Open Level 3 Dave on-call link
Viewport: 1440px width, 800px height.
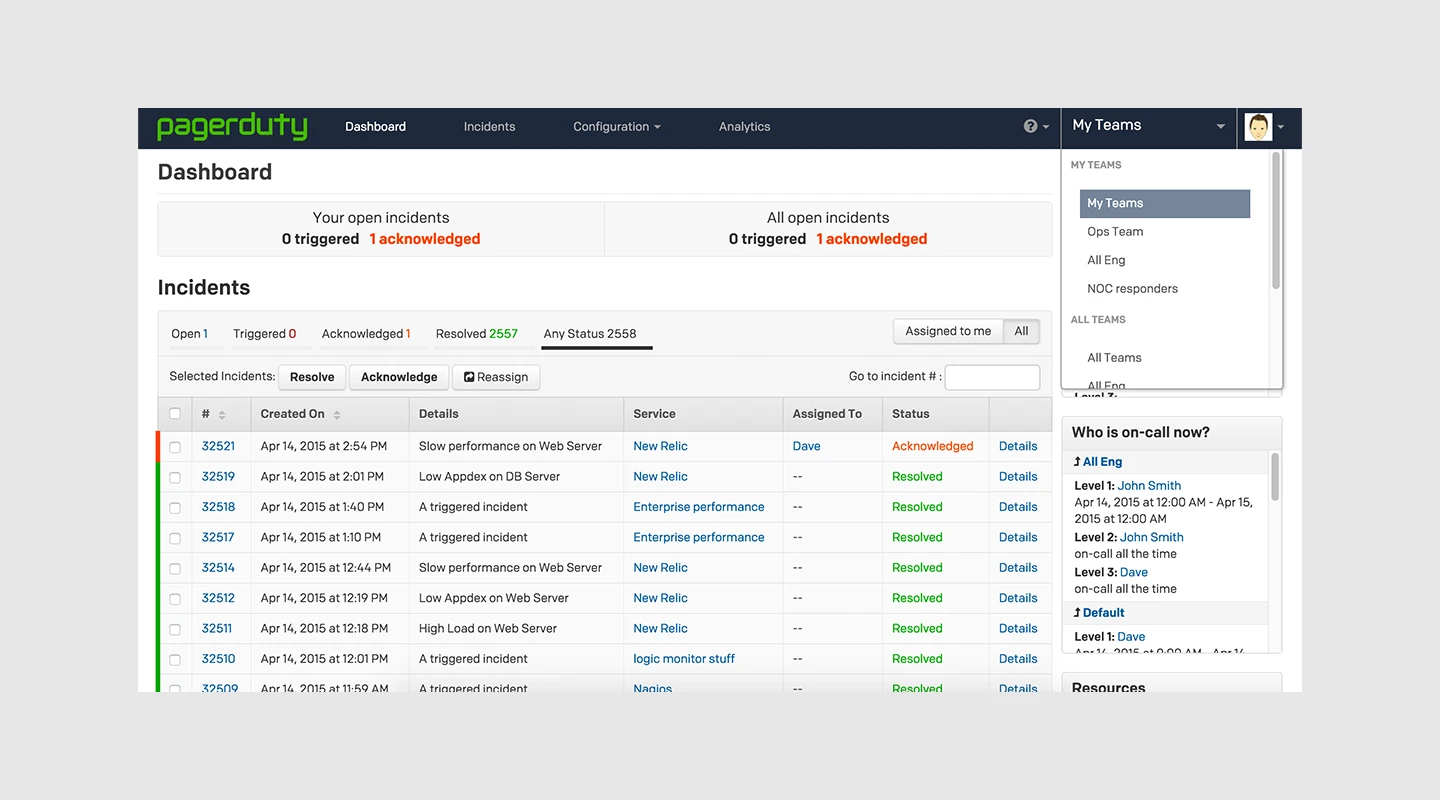tap(1134, 573)
